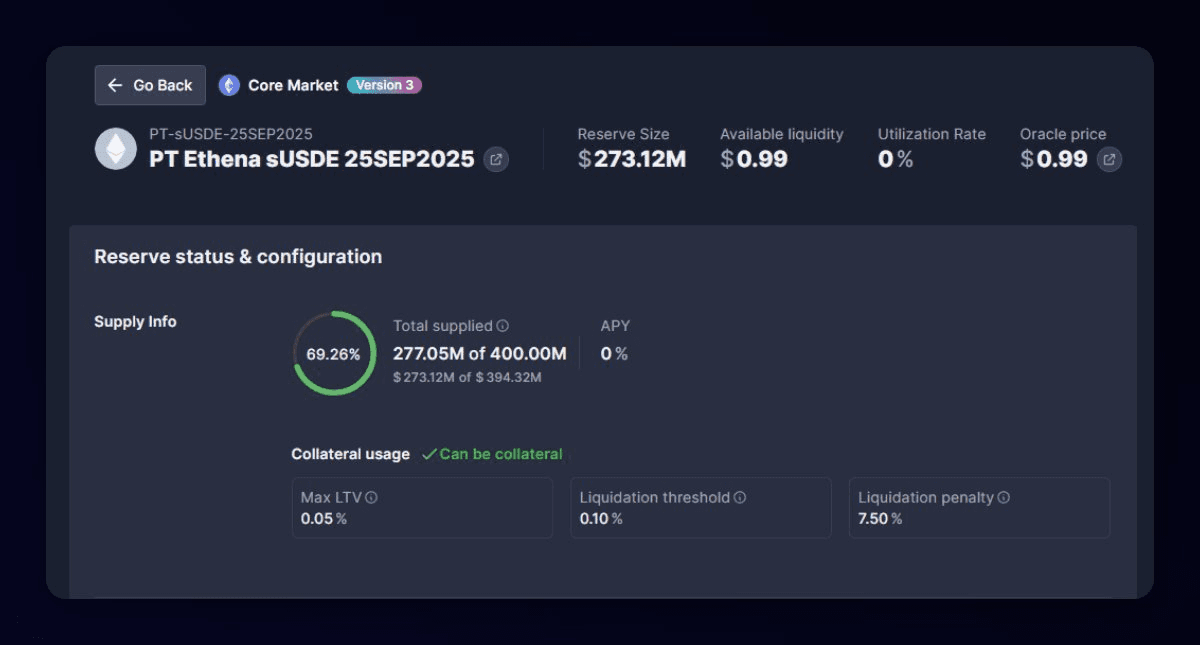Viewport: 1200px width, 645px height.
Task: Click the Supply Info label
Action: coord(135,322)
